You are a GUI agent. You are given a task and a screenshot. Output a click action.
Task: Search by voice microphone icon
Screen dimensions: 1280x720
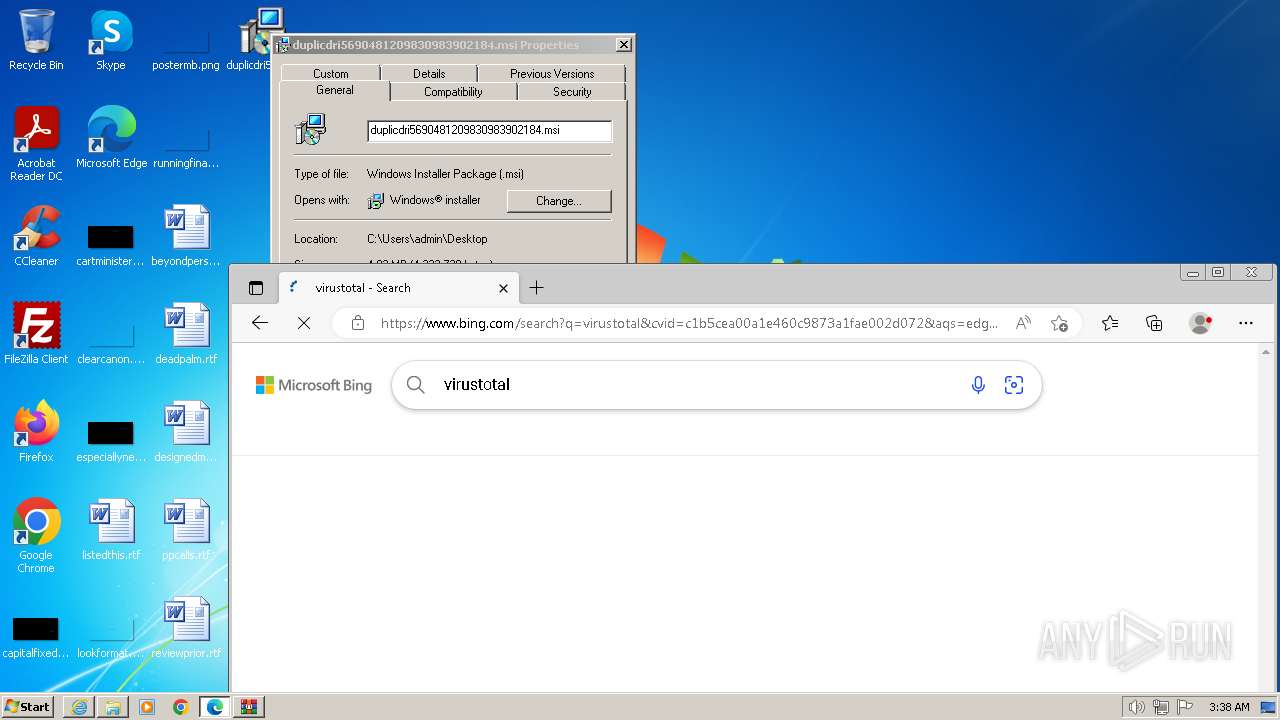point(978,385)
